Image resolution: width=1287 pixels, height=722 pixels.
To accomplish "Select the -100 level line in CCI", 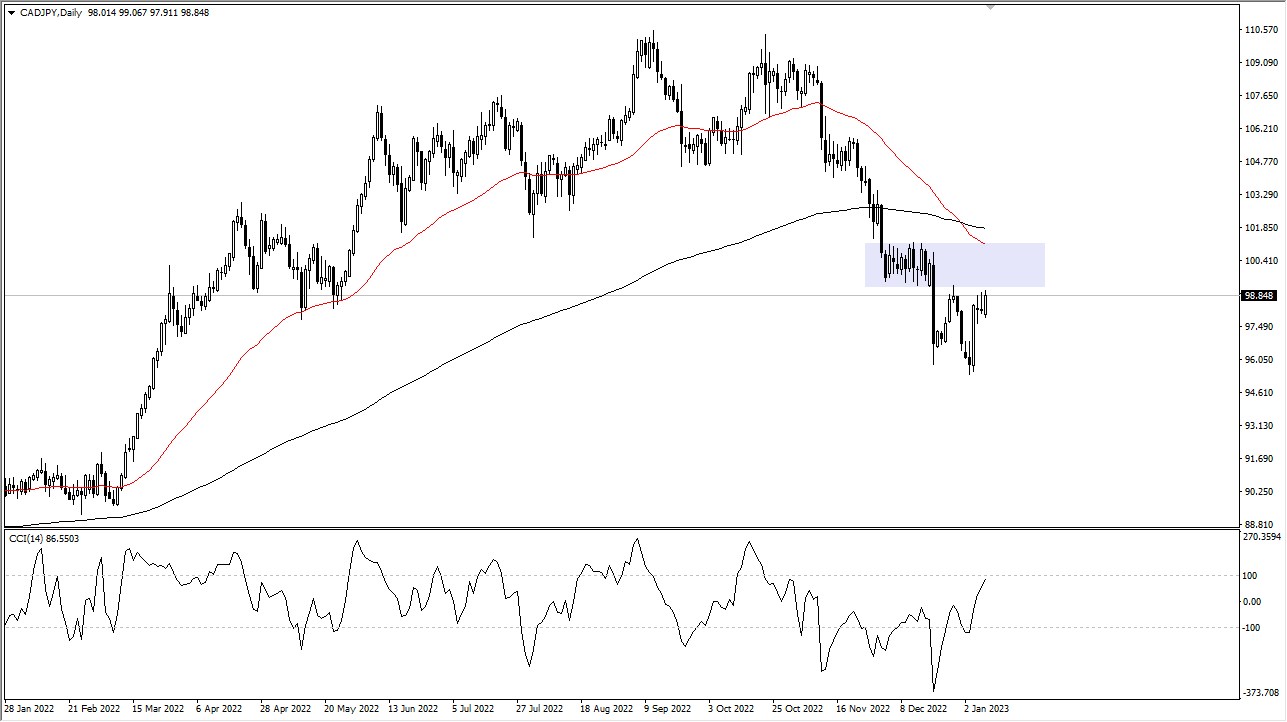I will pos(600,628).
